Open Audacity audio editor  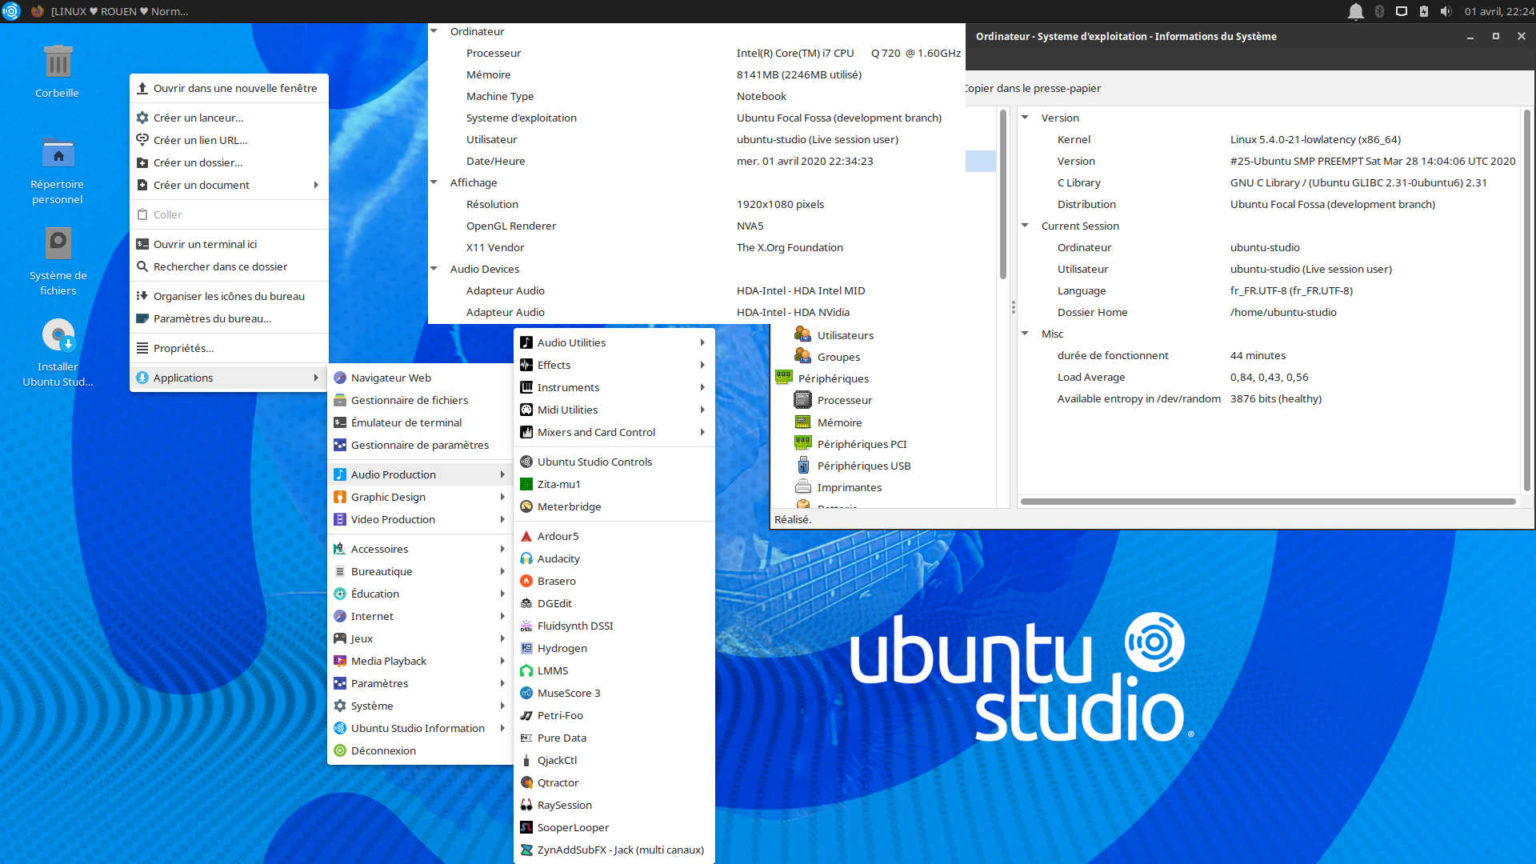click(x=559, y=558)
